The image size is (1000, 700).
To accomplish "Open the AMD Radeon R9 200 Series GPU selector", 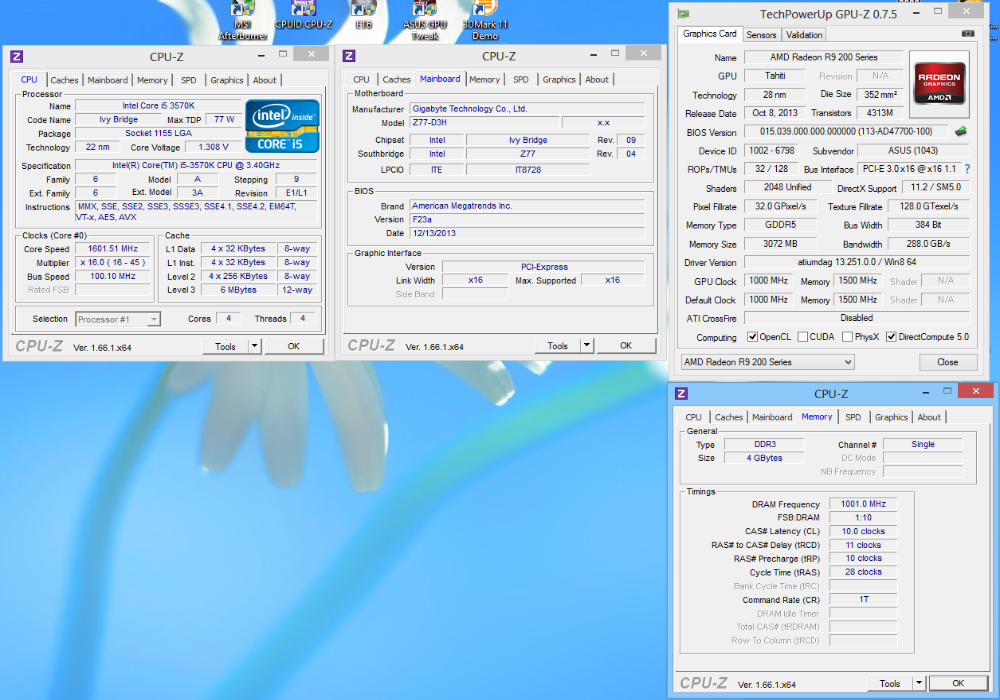I will point(768,362).
